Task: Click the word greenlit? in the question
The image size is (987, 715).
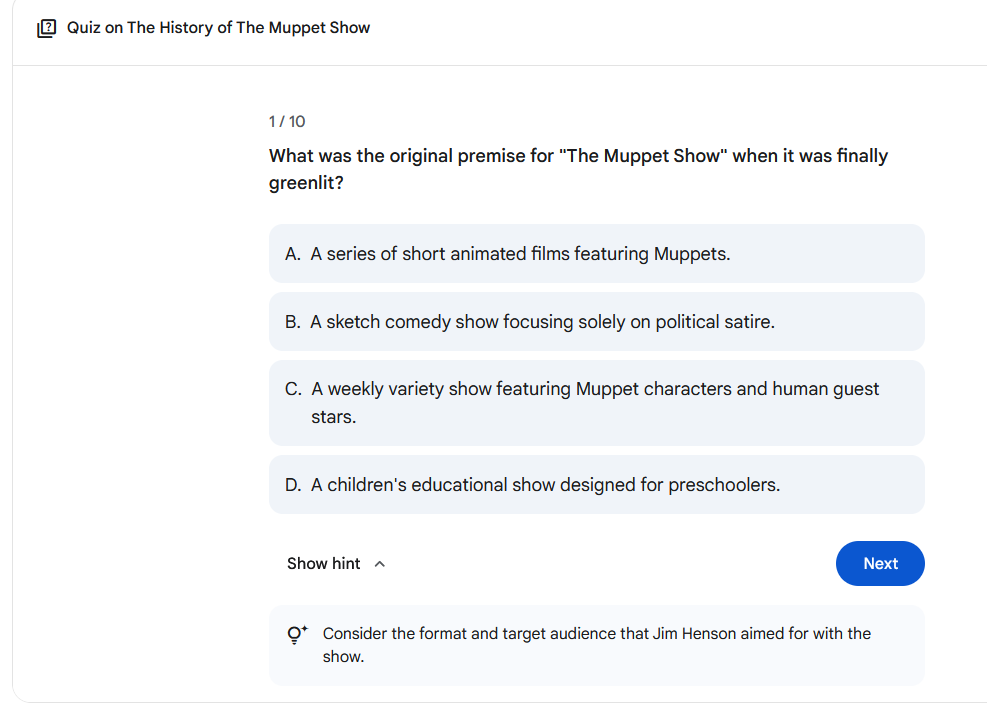Action: (x=306, y=183)
